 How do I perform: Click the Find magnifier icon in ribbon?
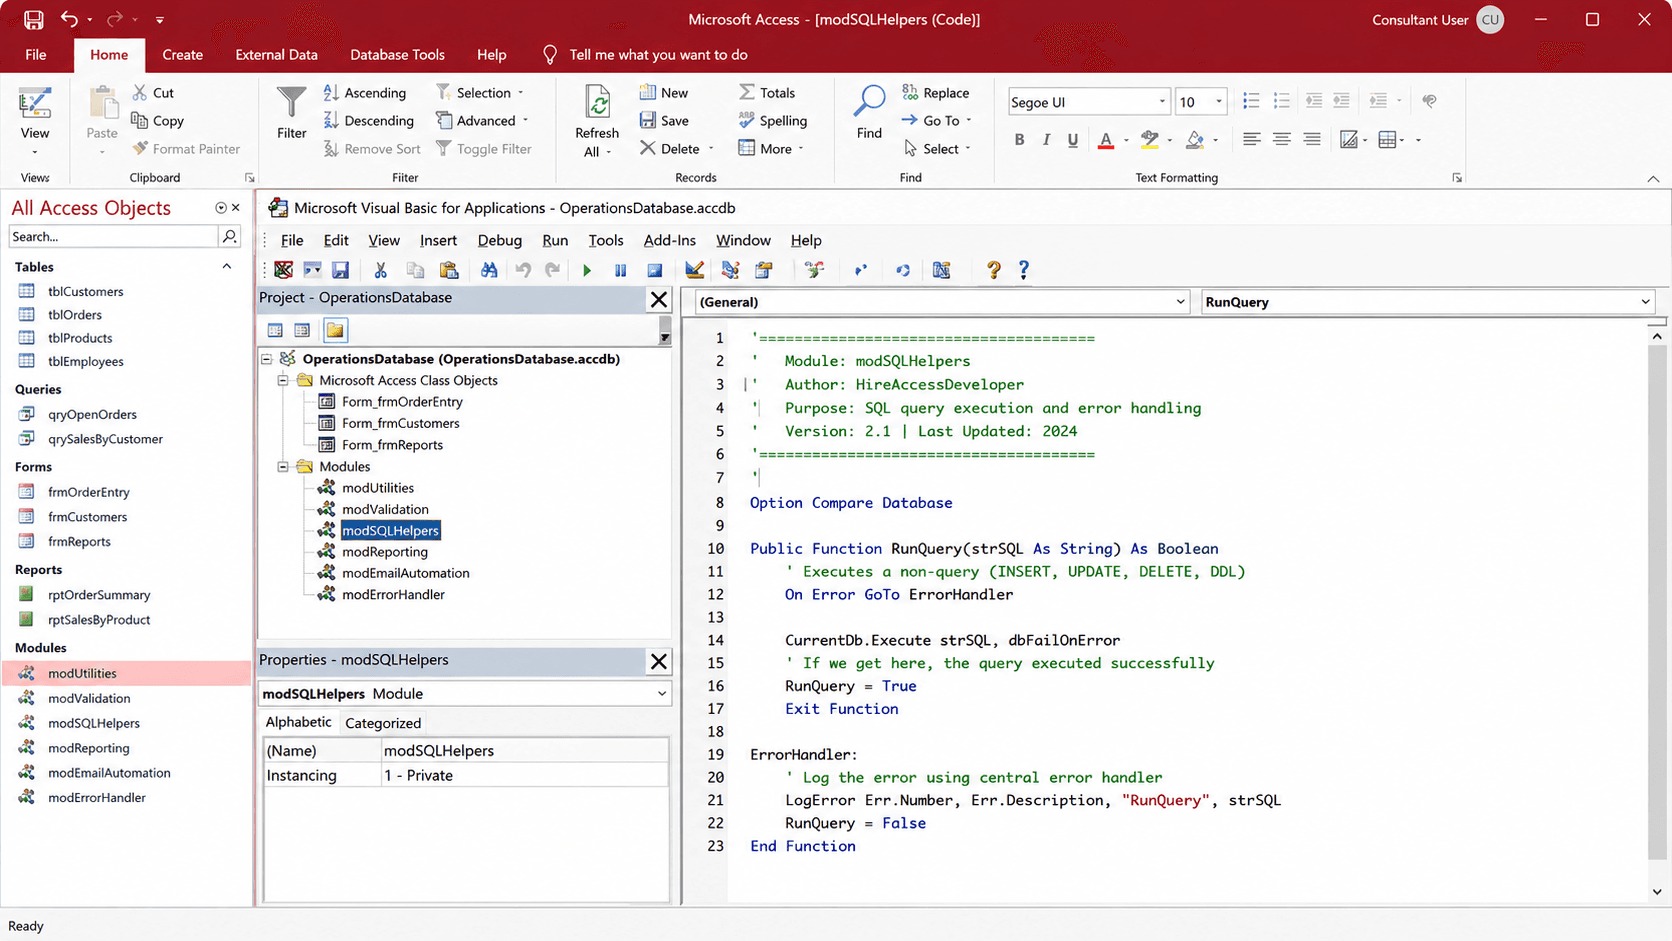[x=869, y=101]
